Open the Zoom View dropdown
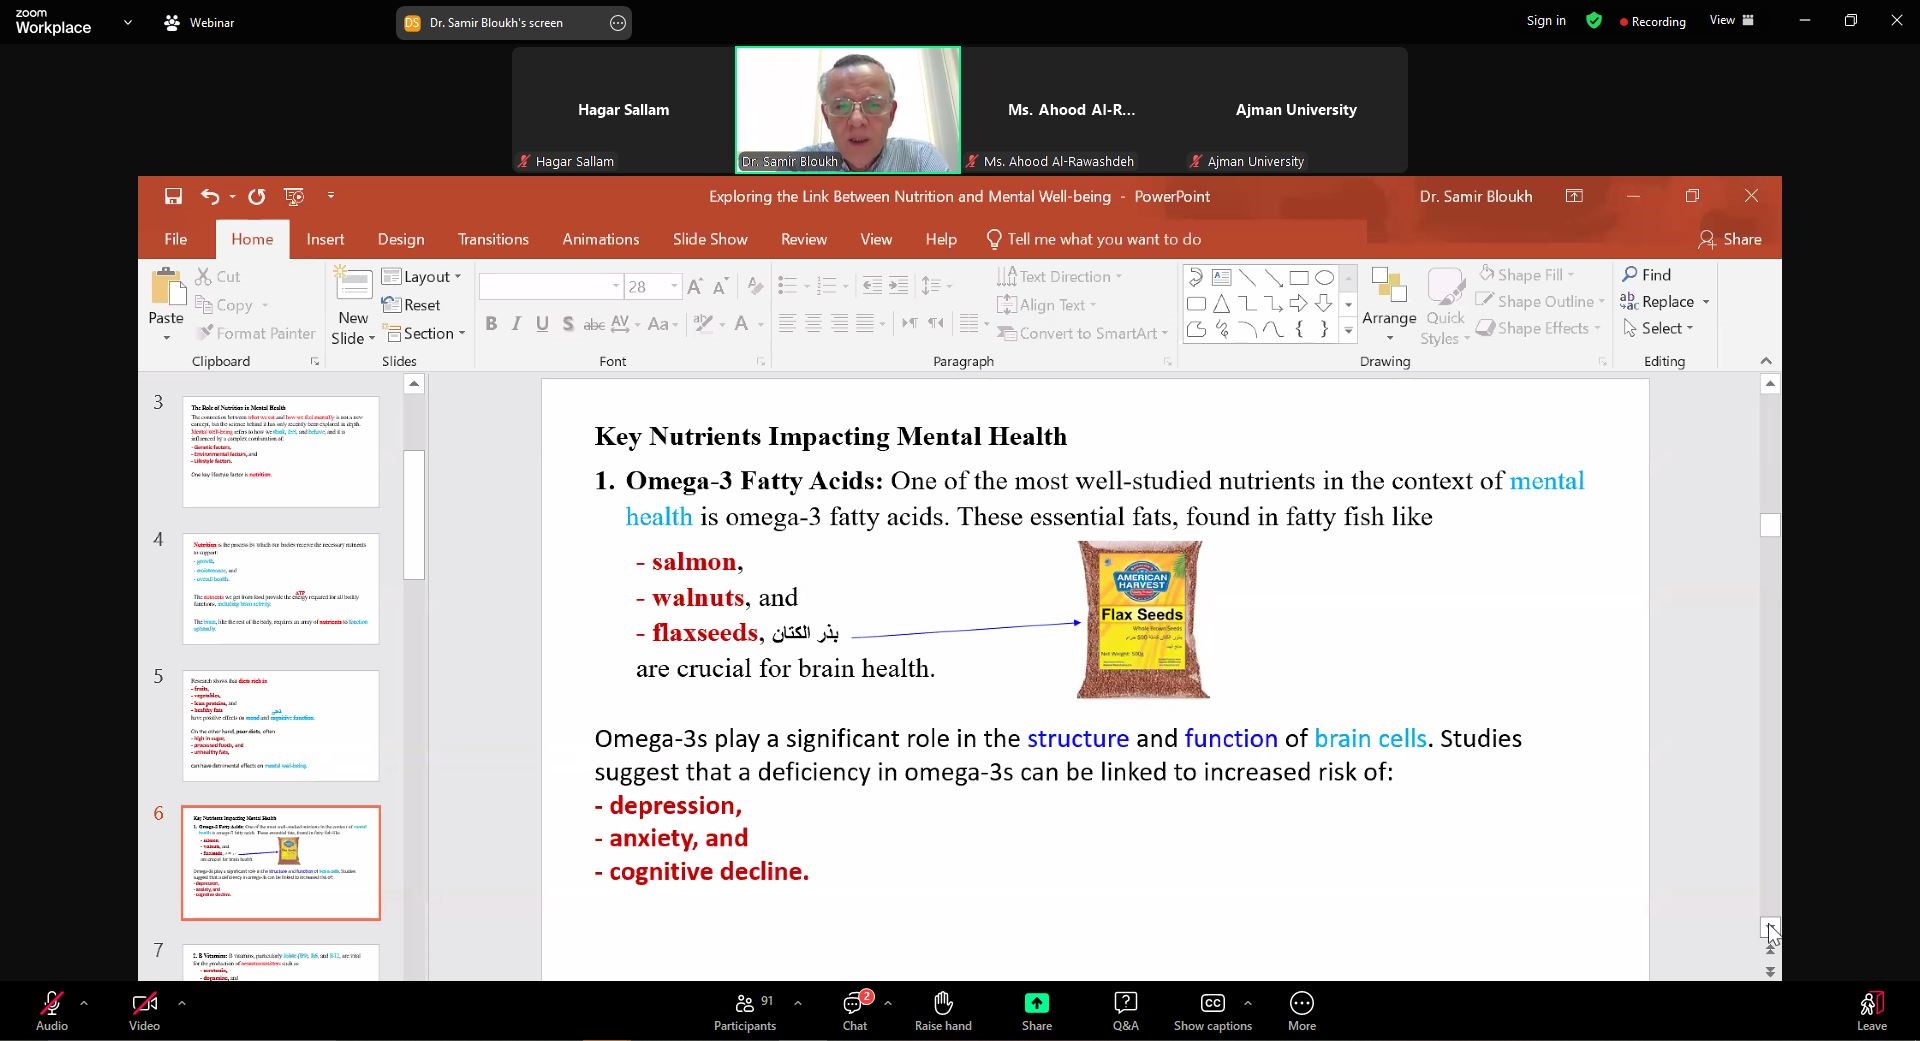The image size is (1920, 1041). (x=1731, y=21)
